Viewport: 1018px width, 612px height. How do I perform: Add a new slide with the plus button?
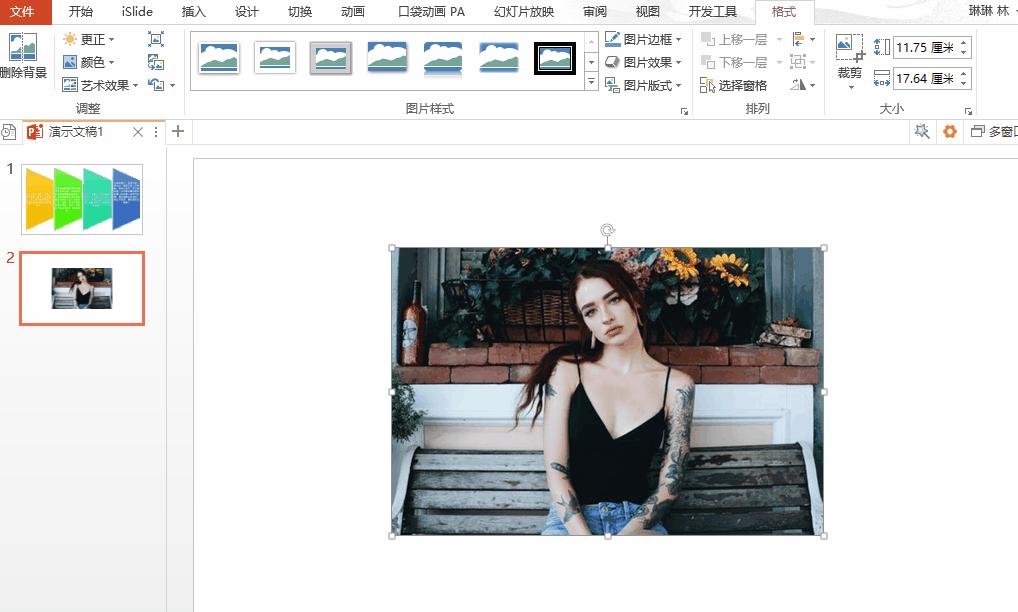pos(177,131)
